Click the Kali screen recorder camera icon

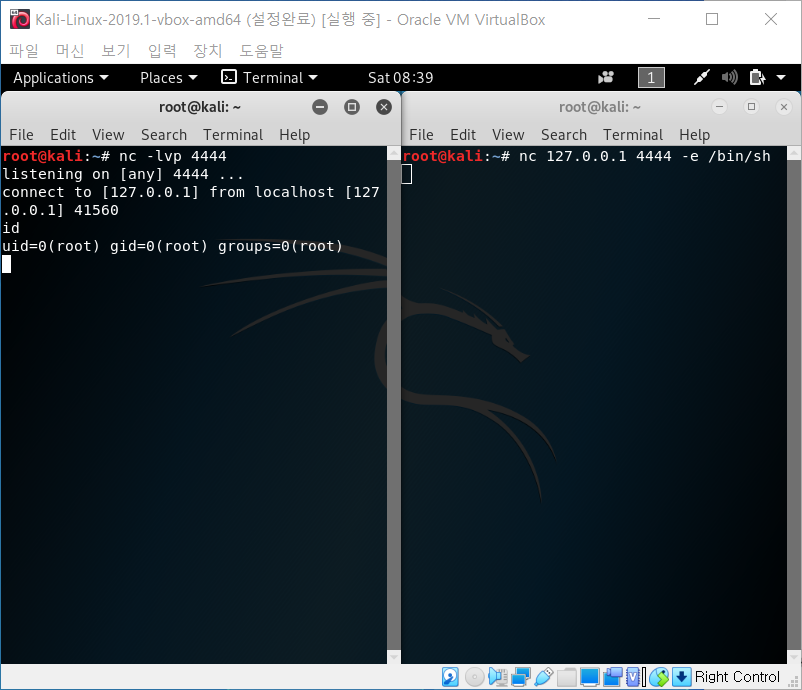tap(606, 78)
